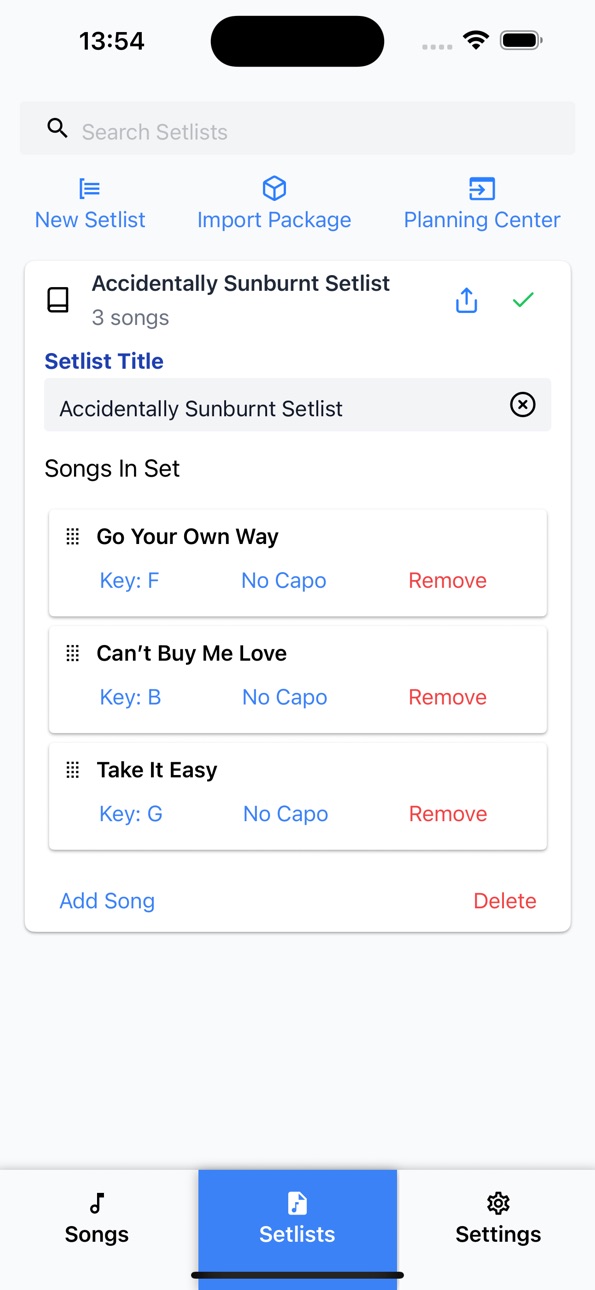Switch to the Settings tab
The height and width of the screenshot is (1290, 595).
pos(498,1219)
